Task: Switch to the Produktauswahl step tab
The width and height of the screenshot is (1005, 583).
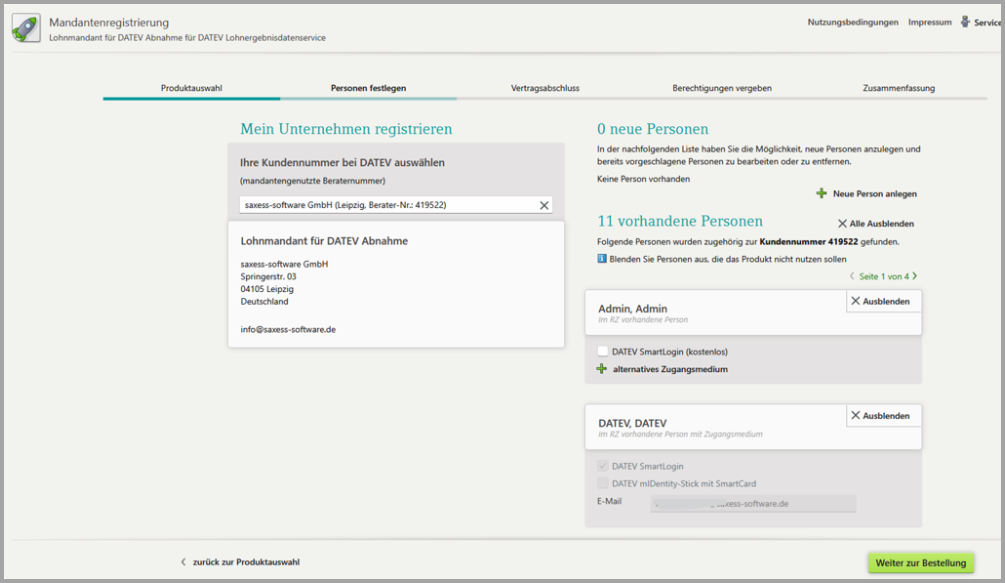Action: 191,88
